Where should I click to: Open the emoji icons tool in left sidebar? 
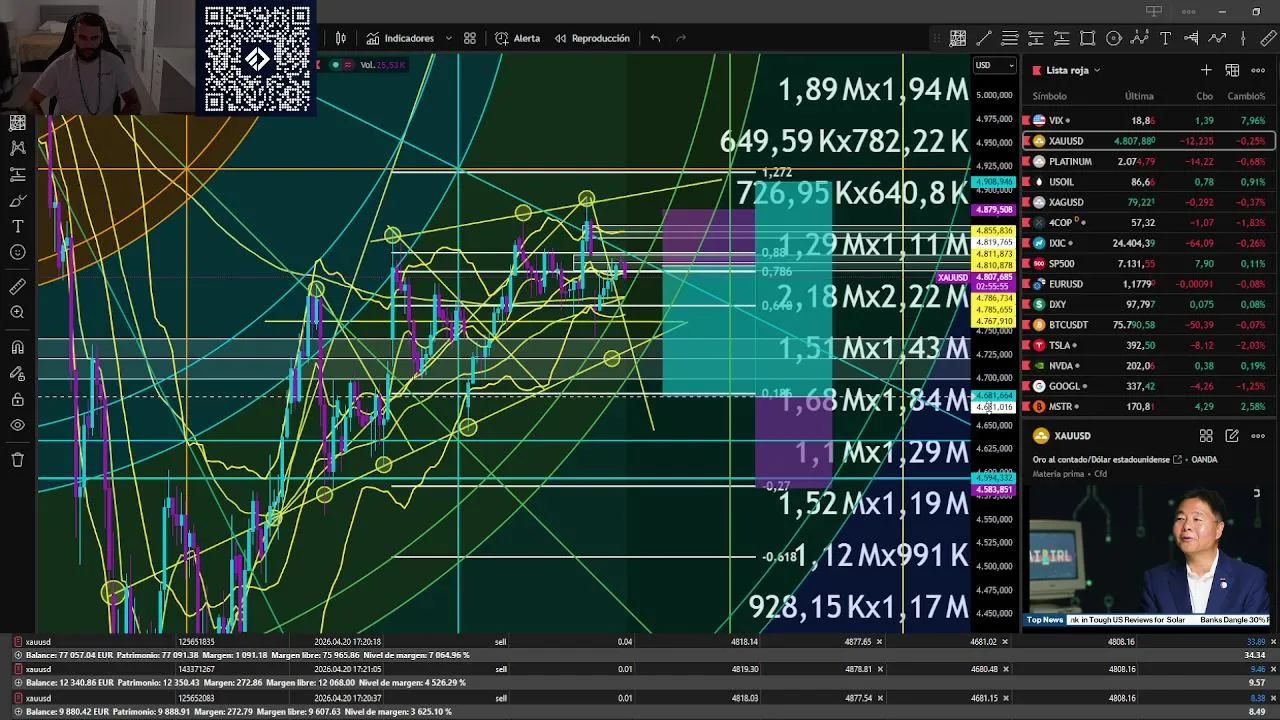(x=17, y=252)
